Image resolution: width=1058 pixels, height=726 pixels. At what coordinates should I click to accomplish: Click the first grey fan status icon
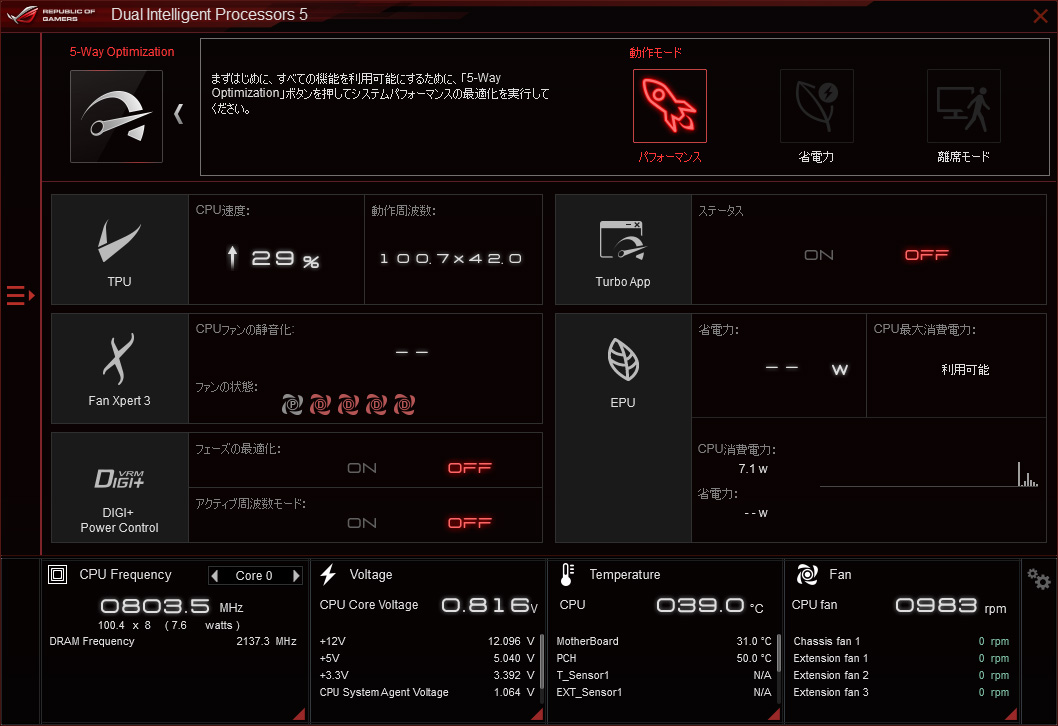tap(292, 404)
